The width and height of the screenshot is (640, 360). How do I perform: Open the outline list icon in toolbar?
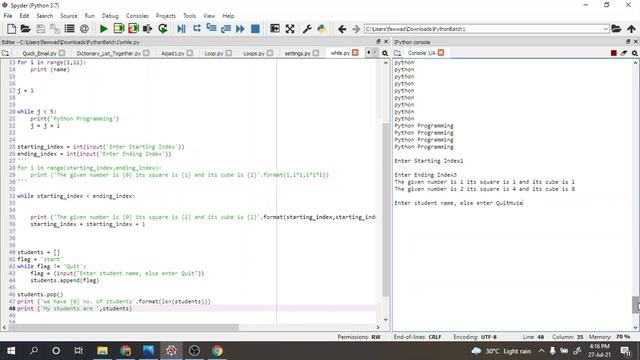pyautogui.click(x=69, y=29)
